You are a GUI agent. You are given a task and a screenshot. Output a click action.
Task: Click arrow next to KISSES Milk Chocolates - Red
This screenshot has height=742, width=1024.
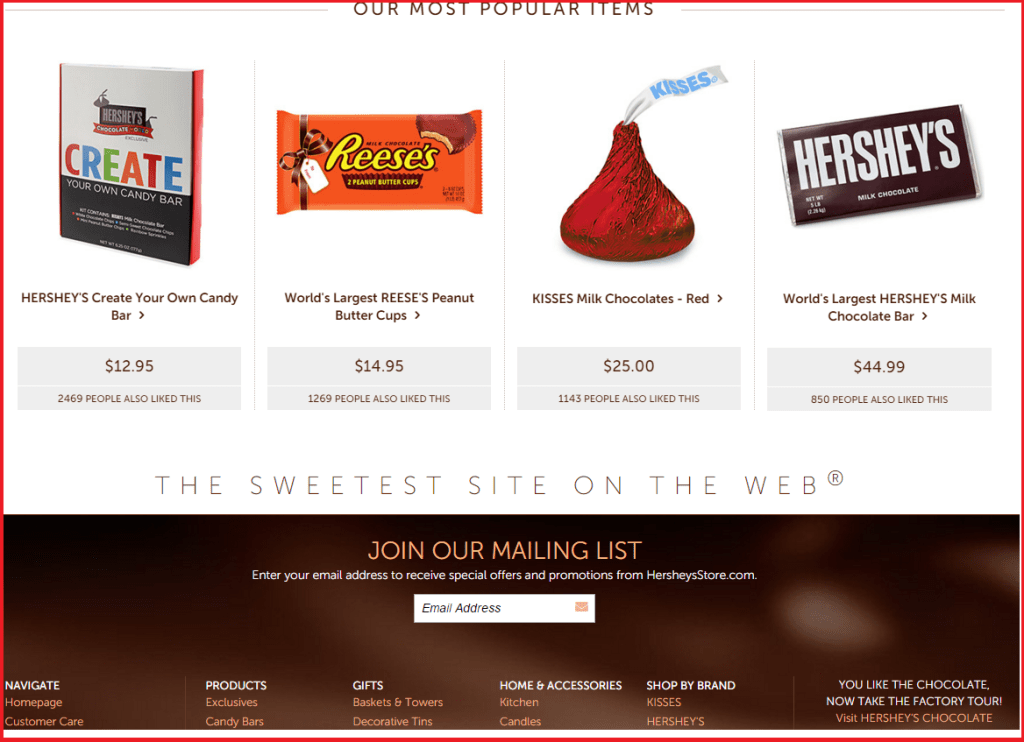(x=720, y=298)
